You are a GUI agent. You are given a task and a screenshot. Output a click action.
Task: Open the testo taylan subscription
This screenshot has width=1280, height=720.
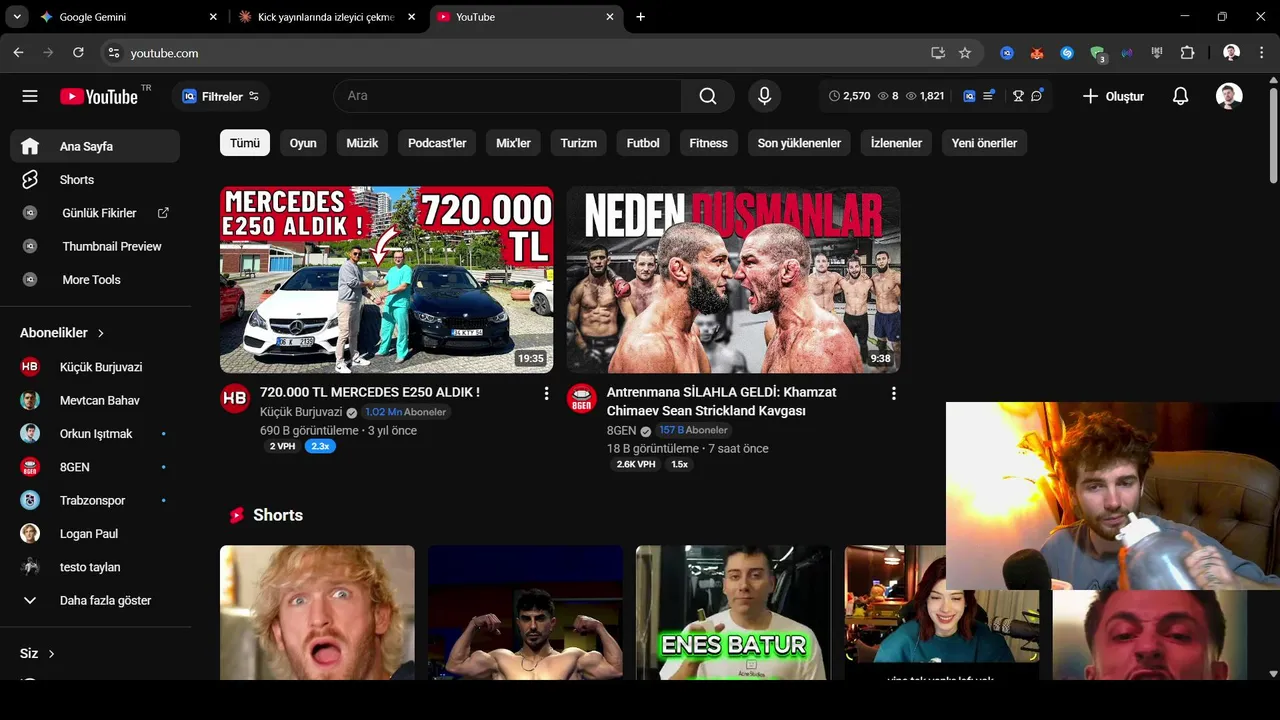95,567
